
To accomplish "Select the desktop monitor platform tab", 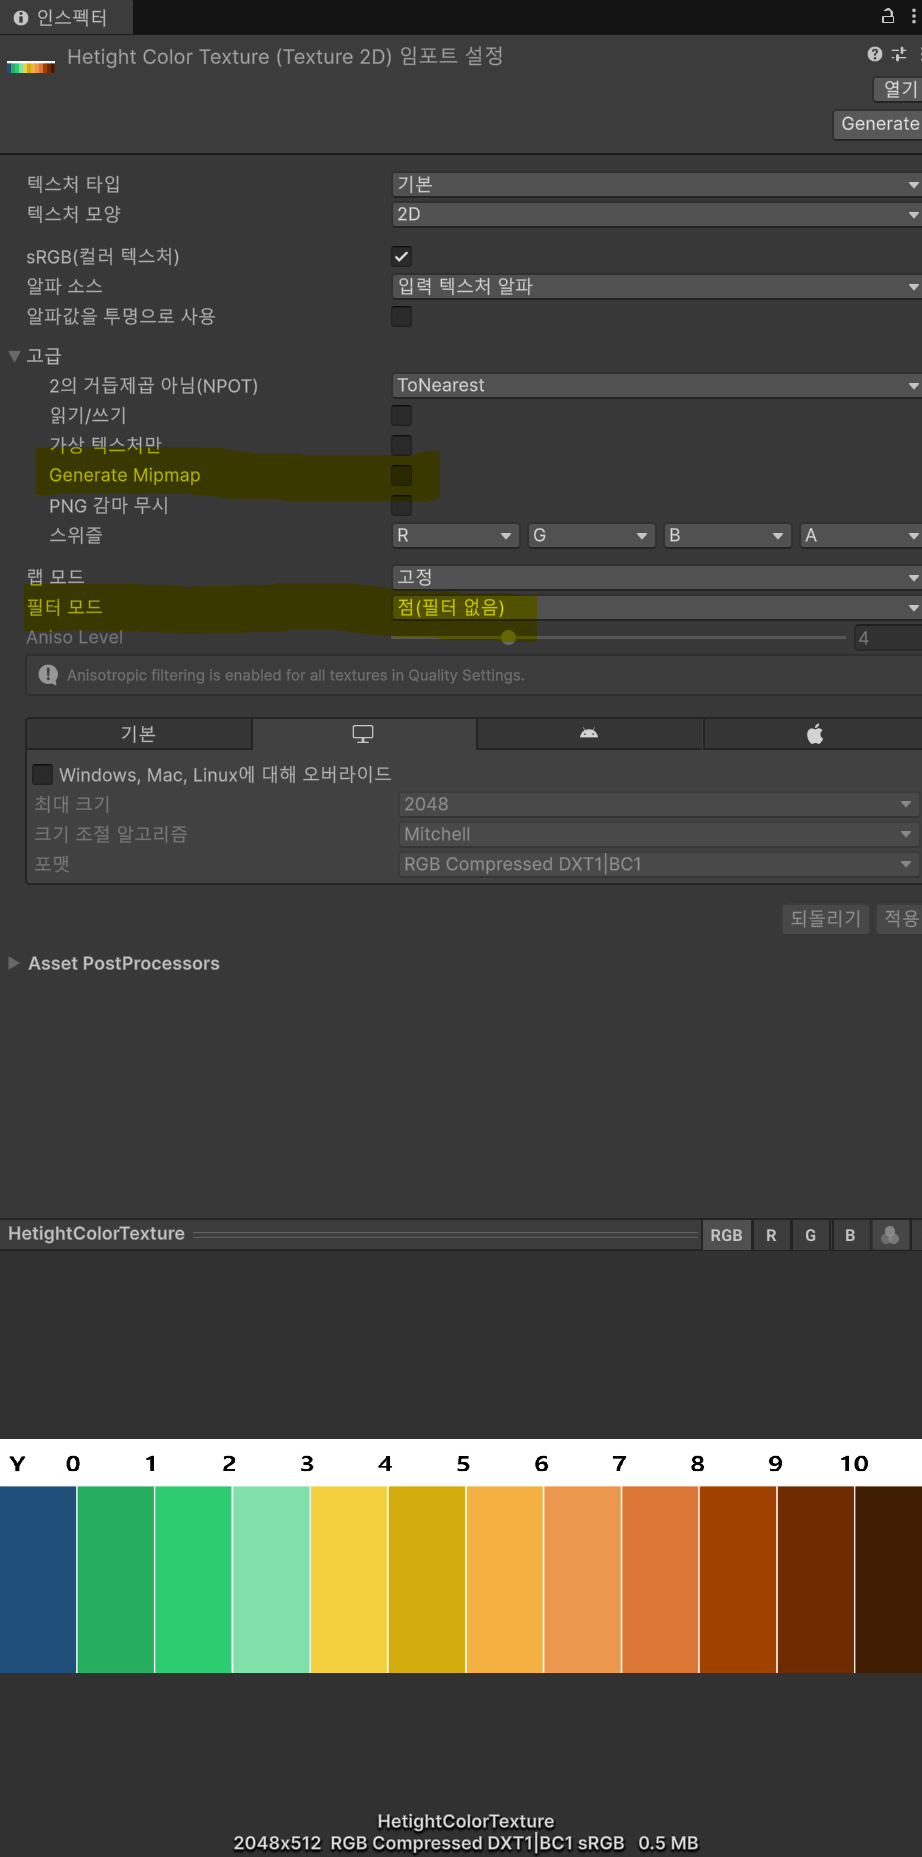I will (x=364, y=734).
